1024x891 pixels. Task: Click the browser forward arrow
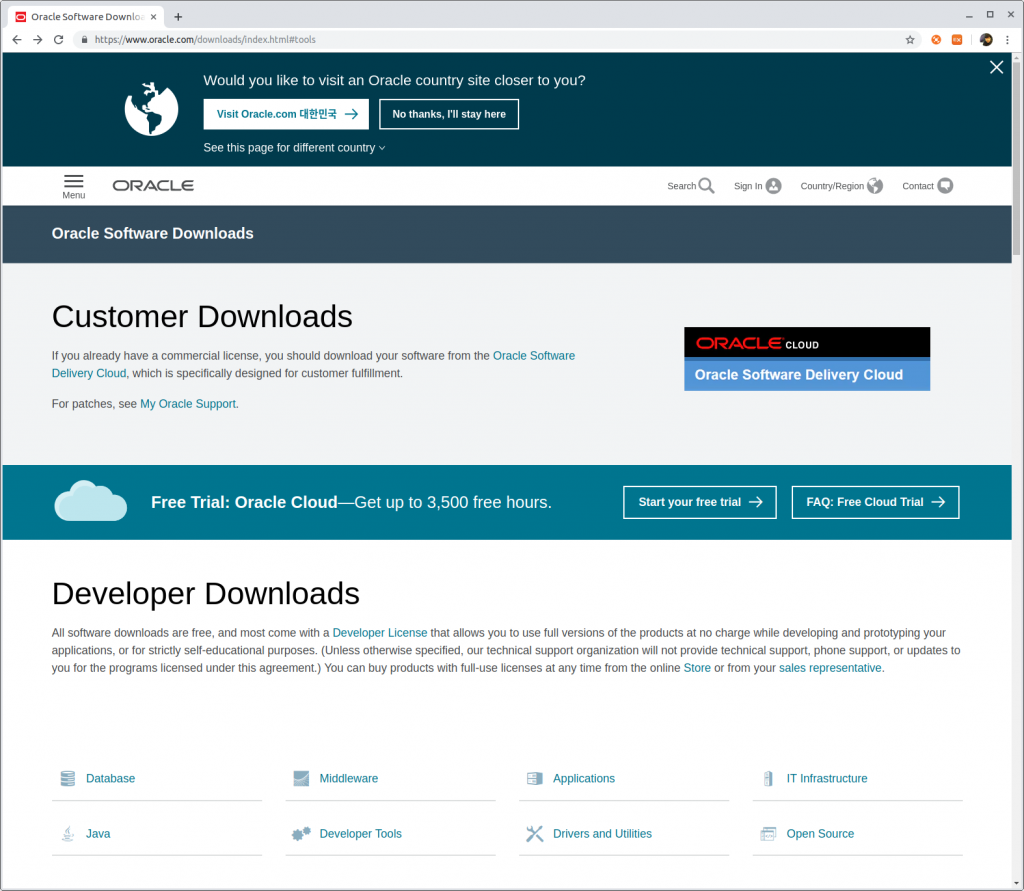pyautogui.click(x=38, y=40)
